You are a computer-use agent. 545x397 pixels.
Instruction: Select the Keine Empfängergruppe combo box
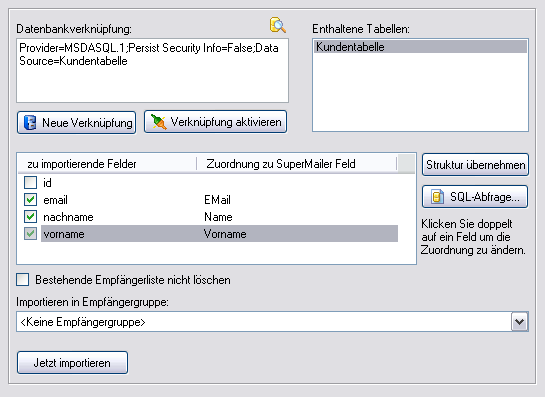point(272,322)
